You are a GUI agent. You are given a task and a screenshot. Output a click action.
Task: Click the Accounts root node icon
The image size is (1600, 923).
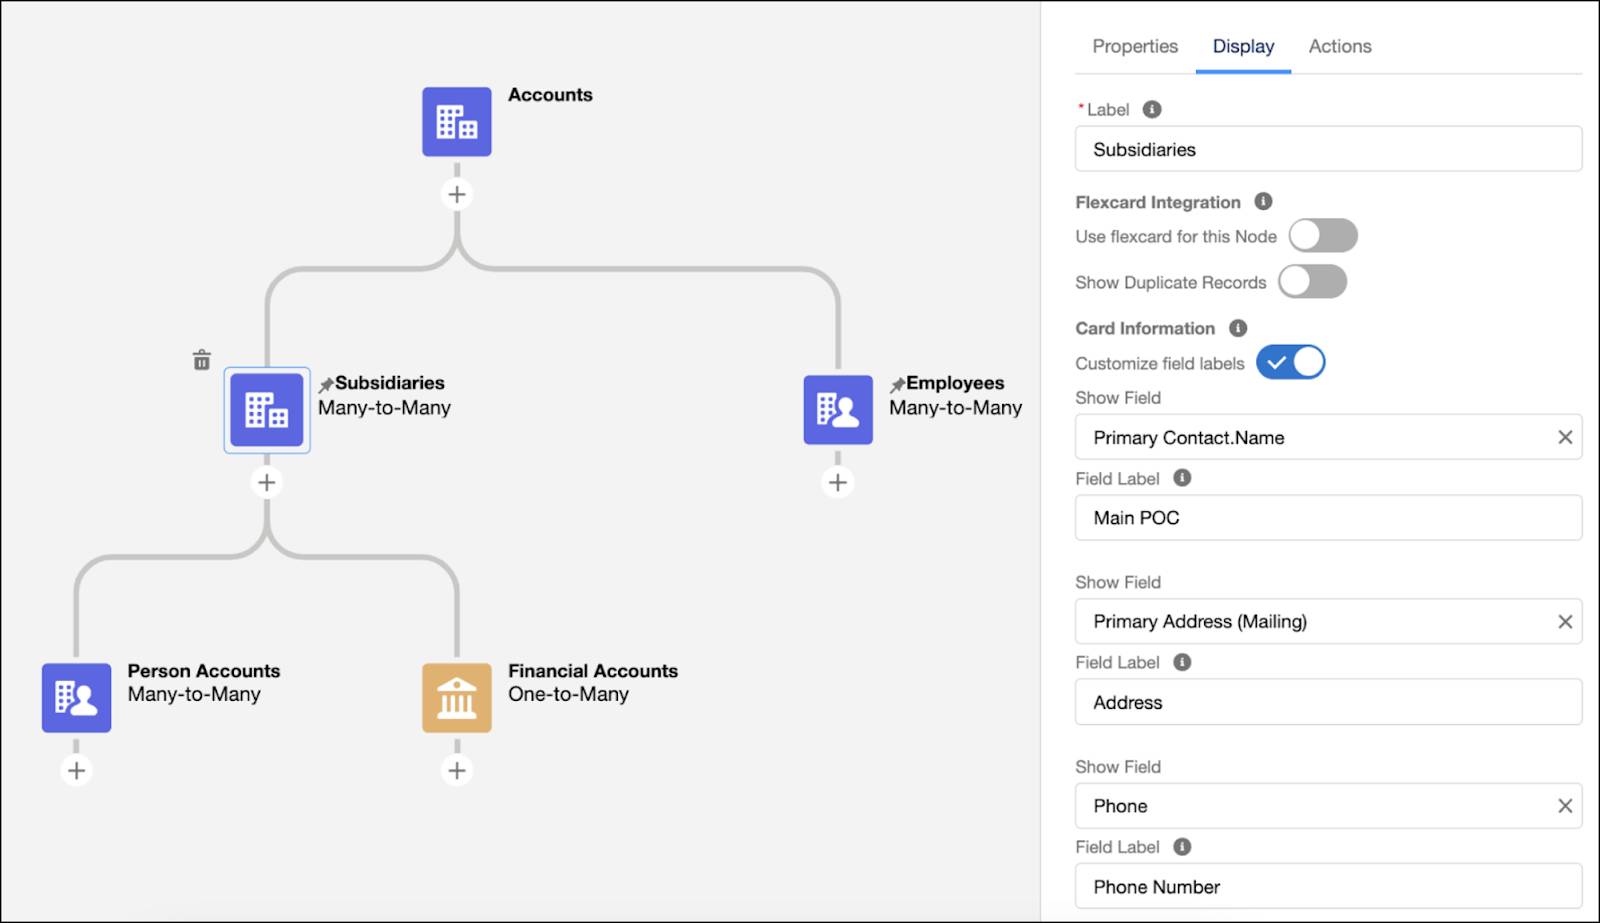click(x=456, y=122)
